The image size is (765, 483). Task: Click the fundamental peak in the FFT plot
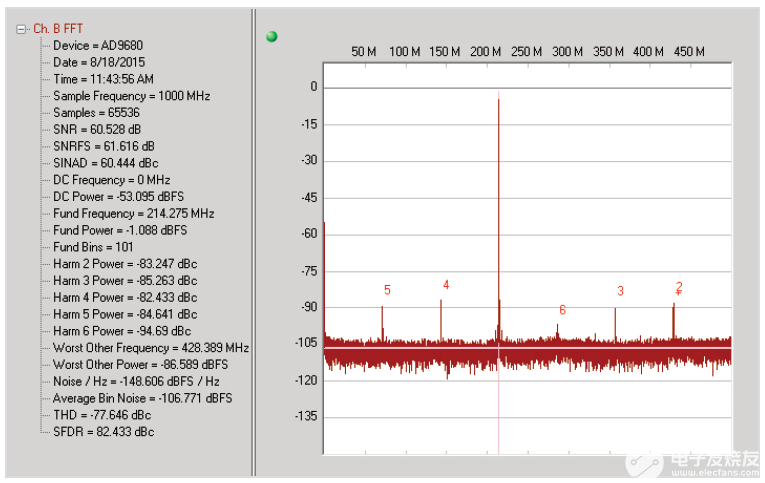click(498, 200)
